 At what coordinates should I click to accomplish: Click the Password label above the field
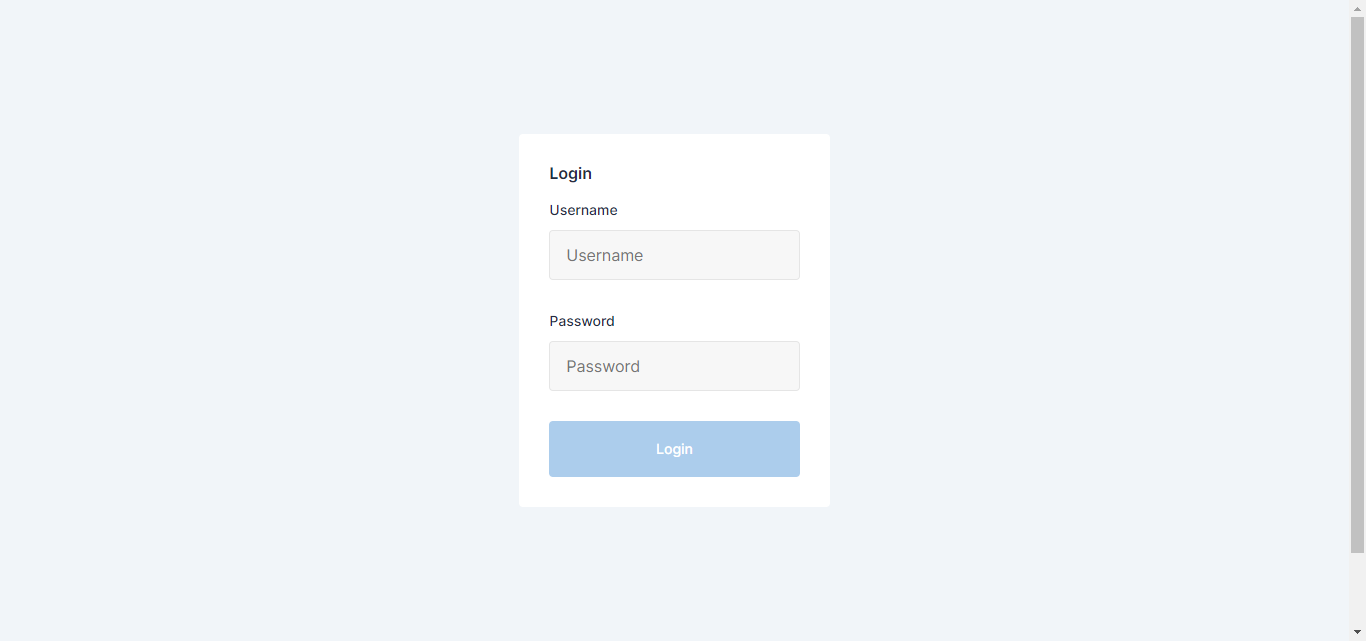[582, 321]
